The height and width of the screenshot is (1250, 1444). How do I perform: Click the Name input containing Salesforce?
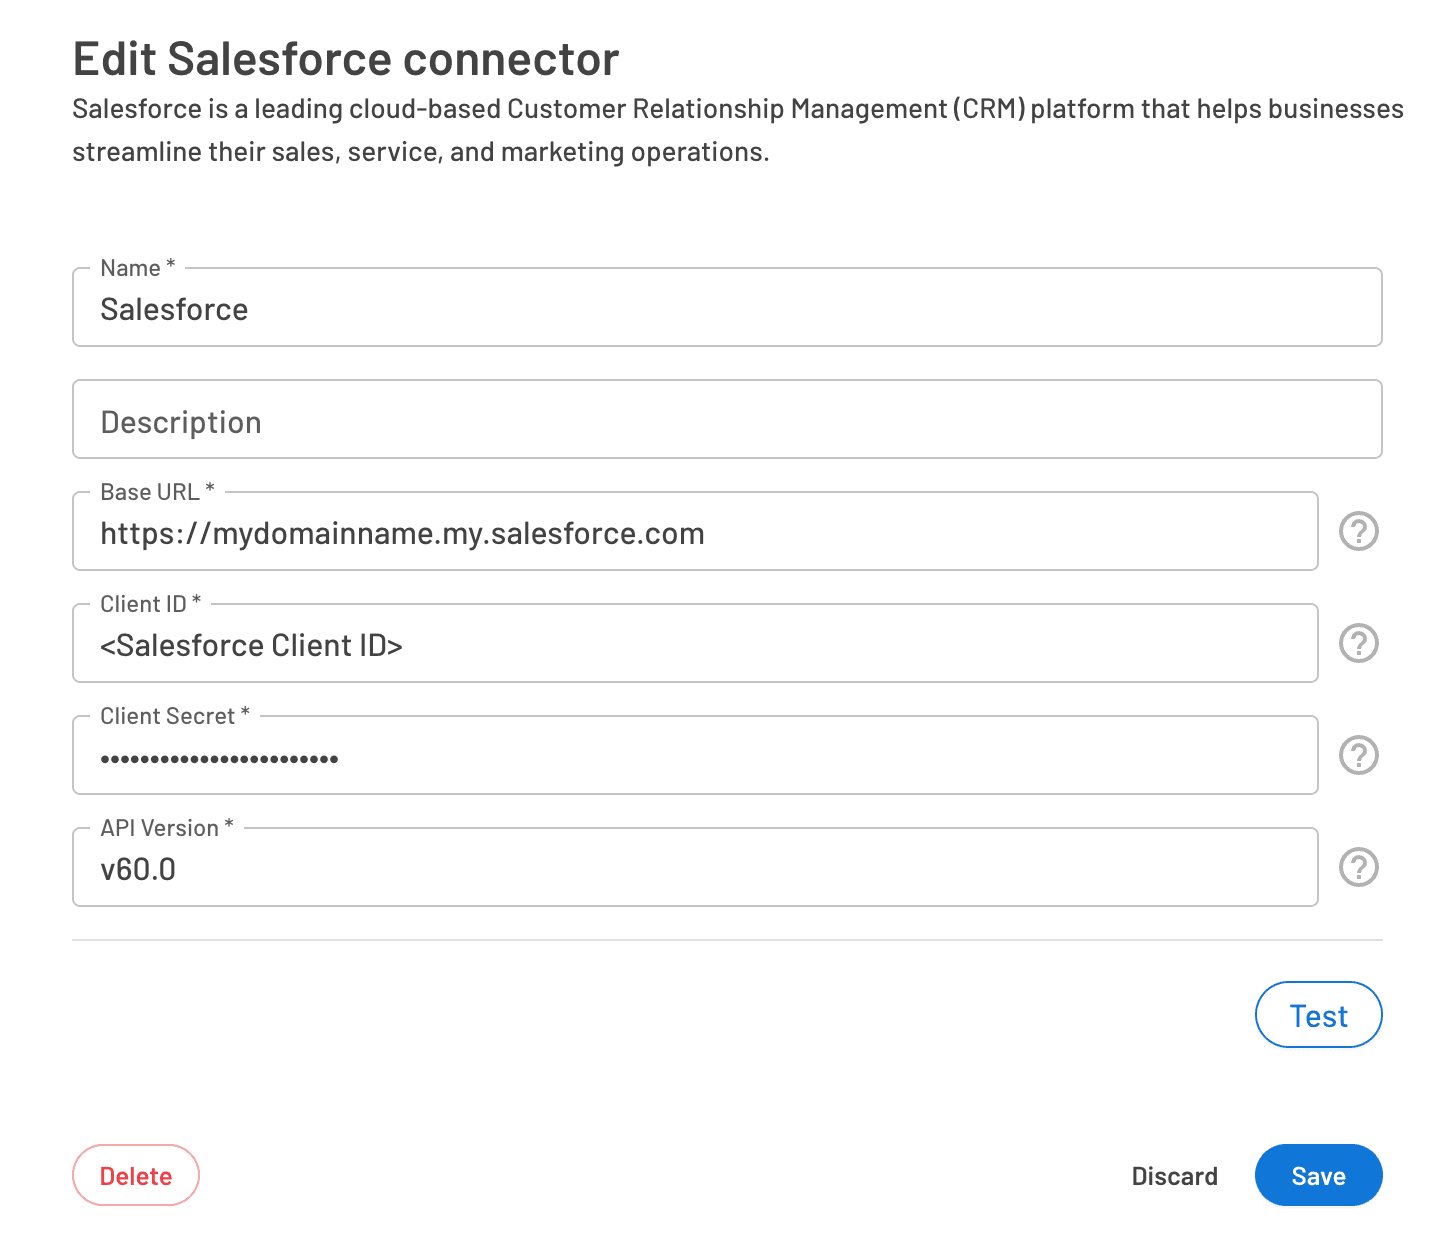tap(726, 309)
